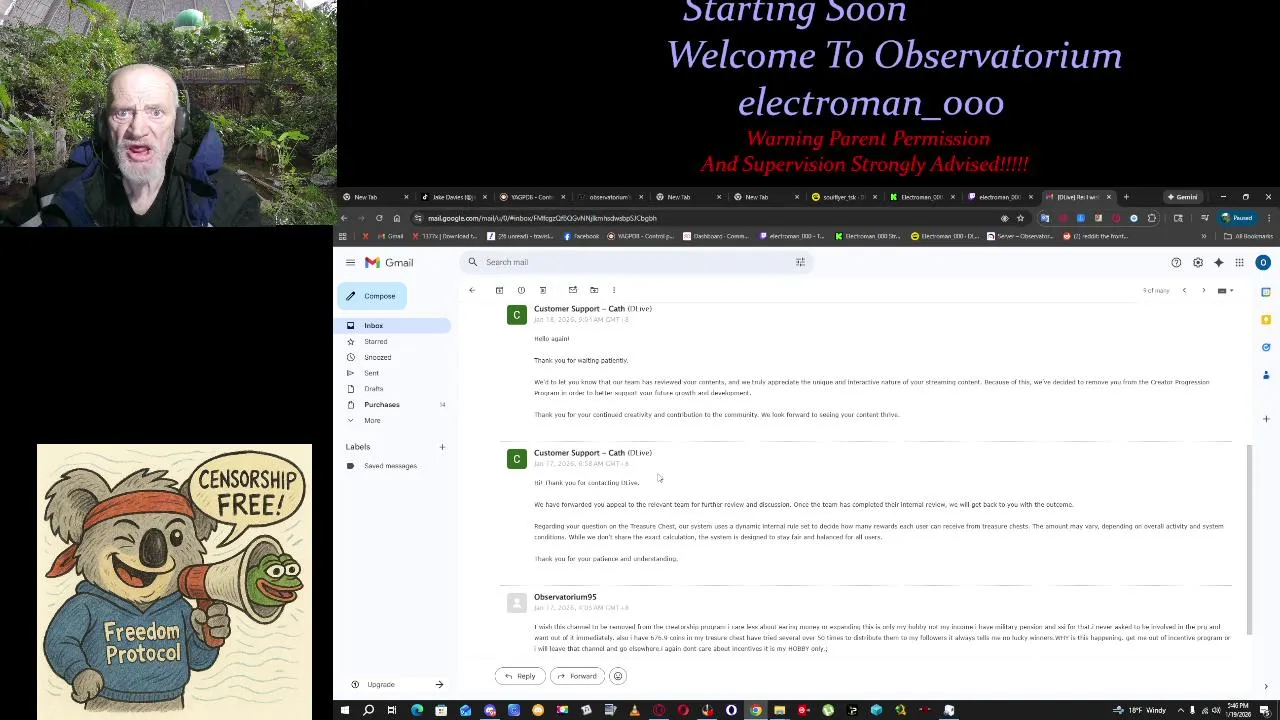Viewport: 1280px width, 720px height.
Task: Open the Gmail main menu hamburger
Action: click(x=350, y=262)
